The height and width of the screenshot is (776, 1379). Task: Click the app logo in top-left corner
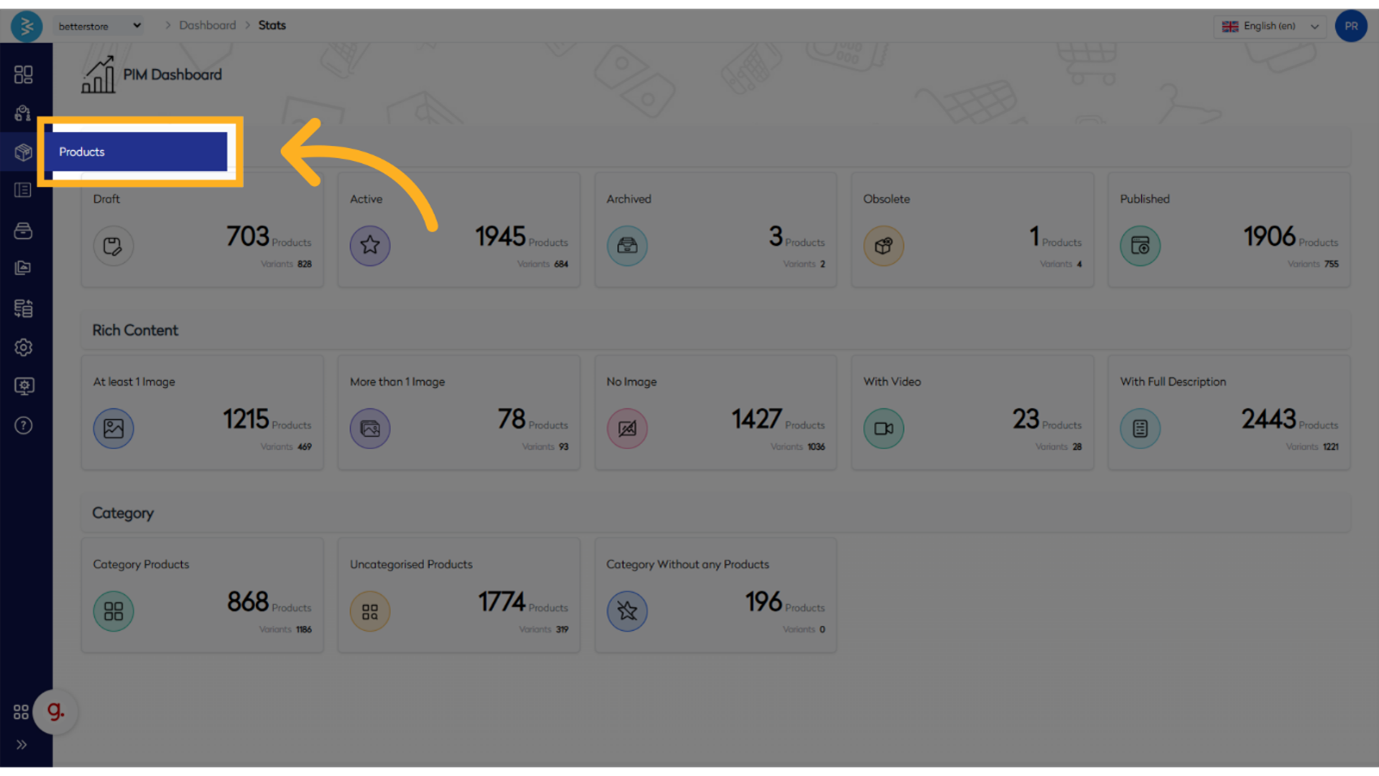pos(26,26)
